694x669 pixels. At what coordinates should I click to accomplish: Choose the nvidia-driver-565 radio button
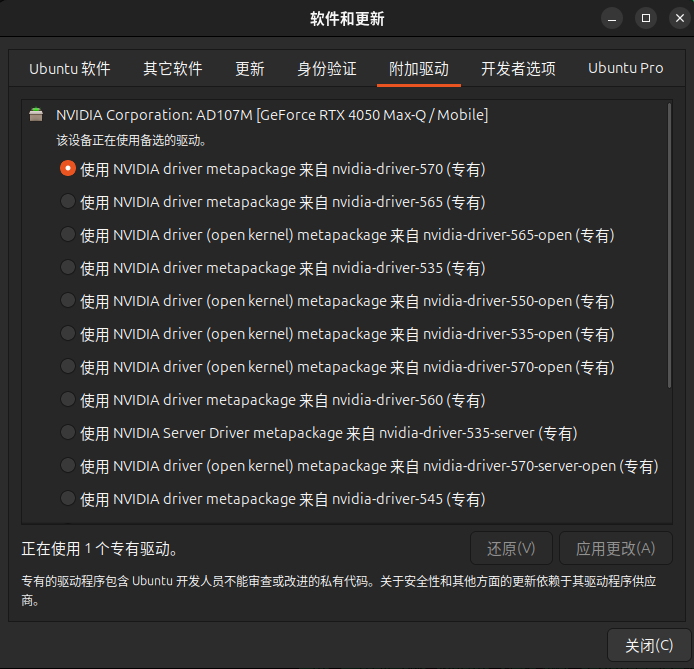68,201
